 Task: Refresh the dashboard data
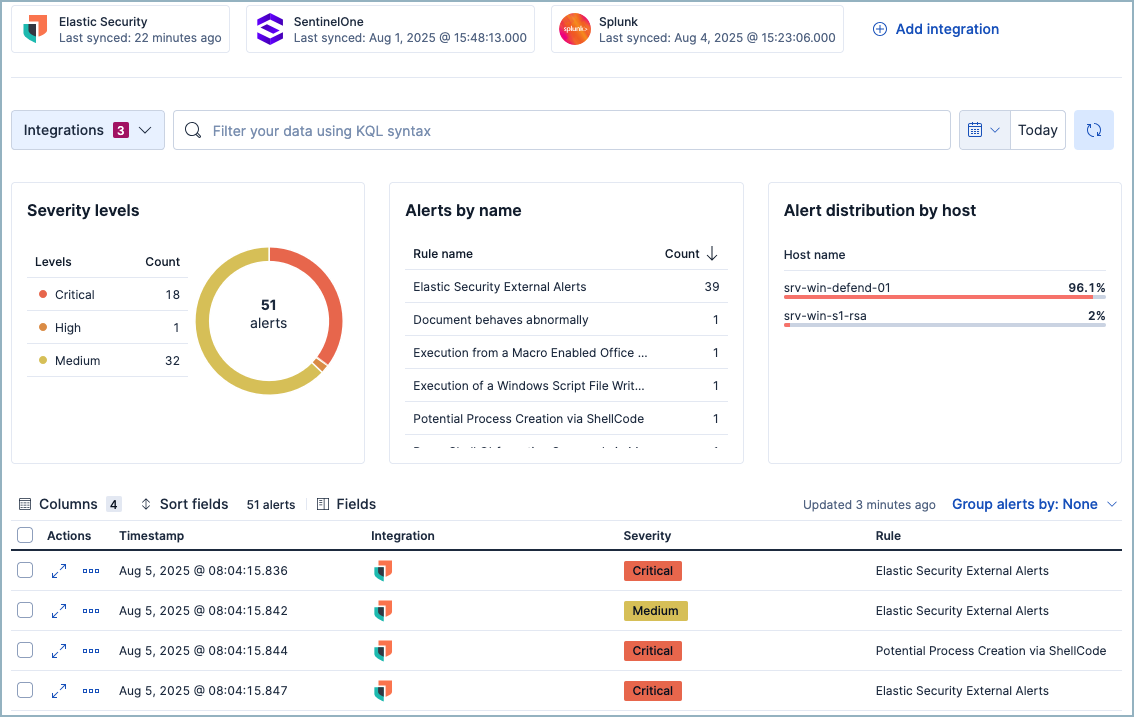tap(1093, 129)
